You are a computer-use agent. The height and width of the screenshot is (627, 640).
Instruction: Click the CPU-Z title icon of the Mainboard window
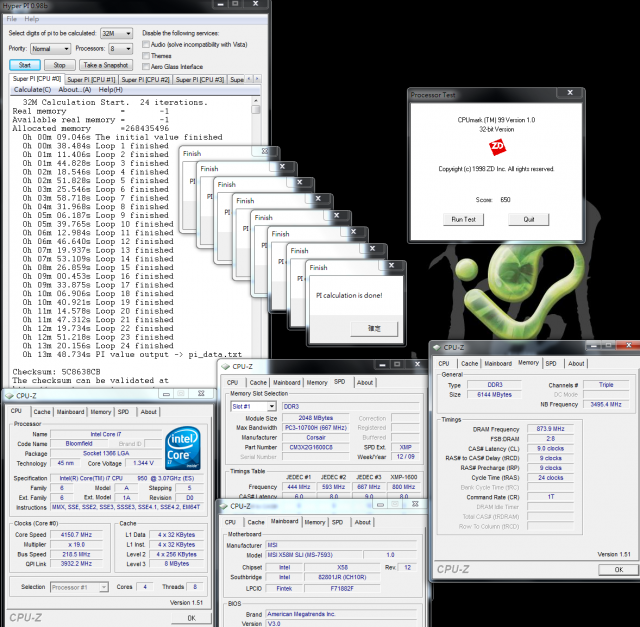tap(223, 506)
